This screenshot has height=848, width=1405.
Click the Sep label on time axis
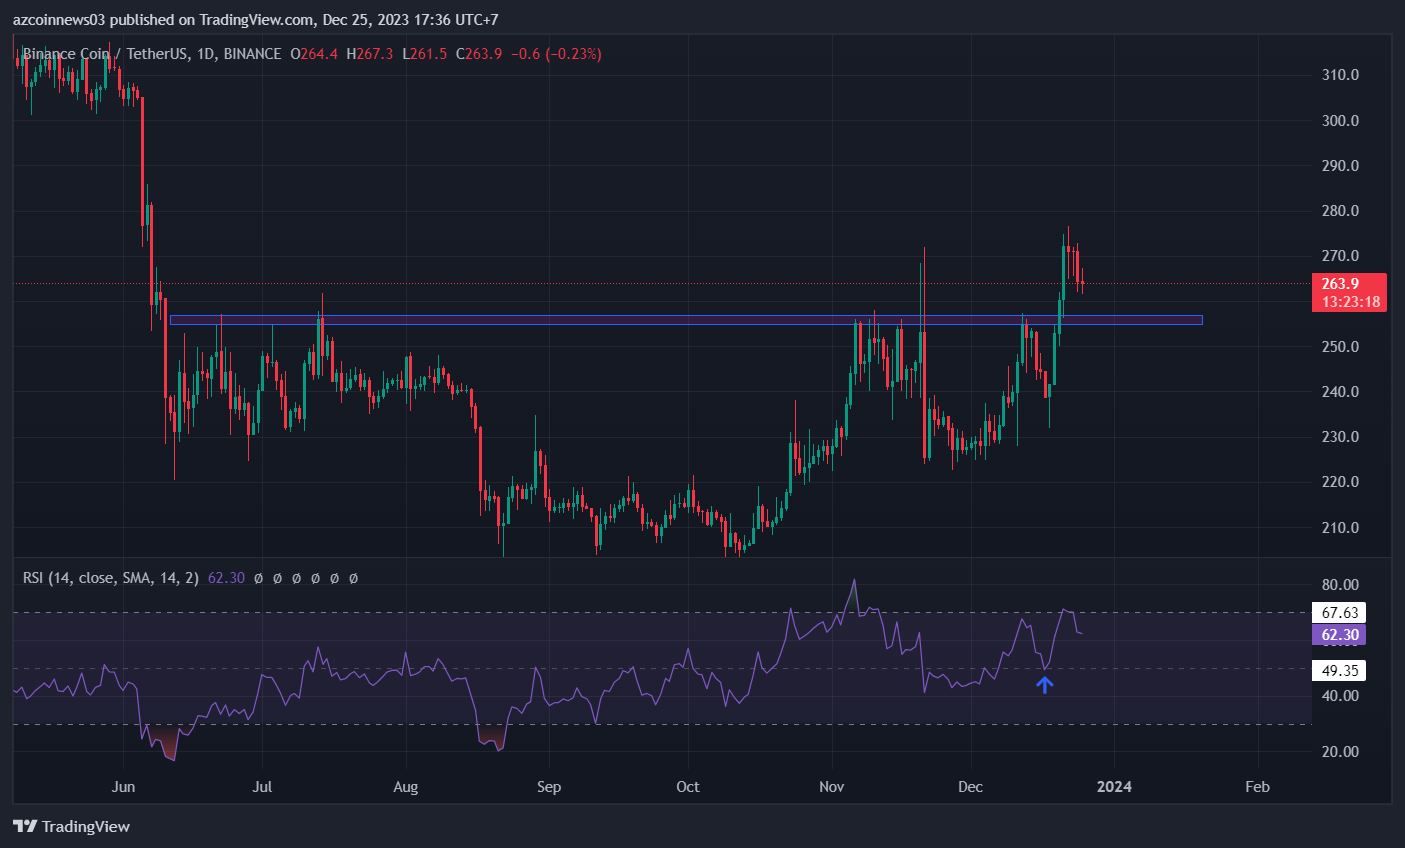tap(549, 787)
